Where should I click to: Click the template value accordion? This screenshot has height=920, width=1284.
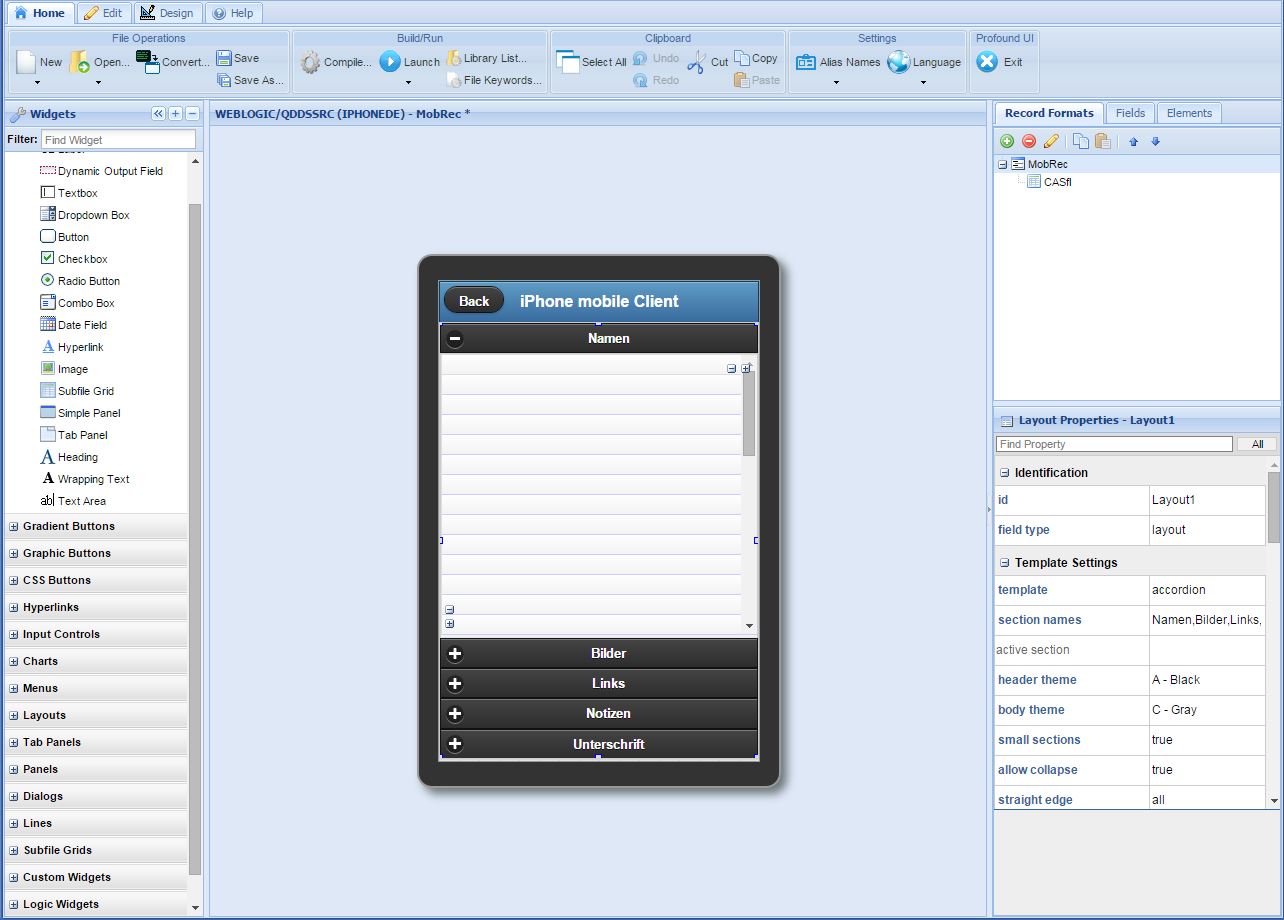coord(1207,590)
